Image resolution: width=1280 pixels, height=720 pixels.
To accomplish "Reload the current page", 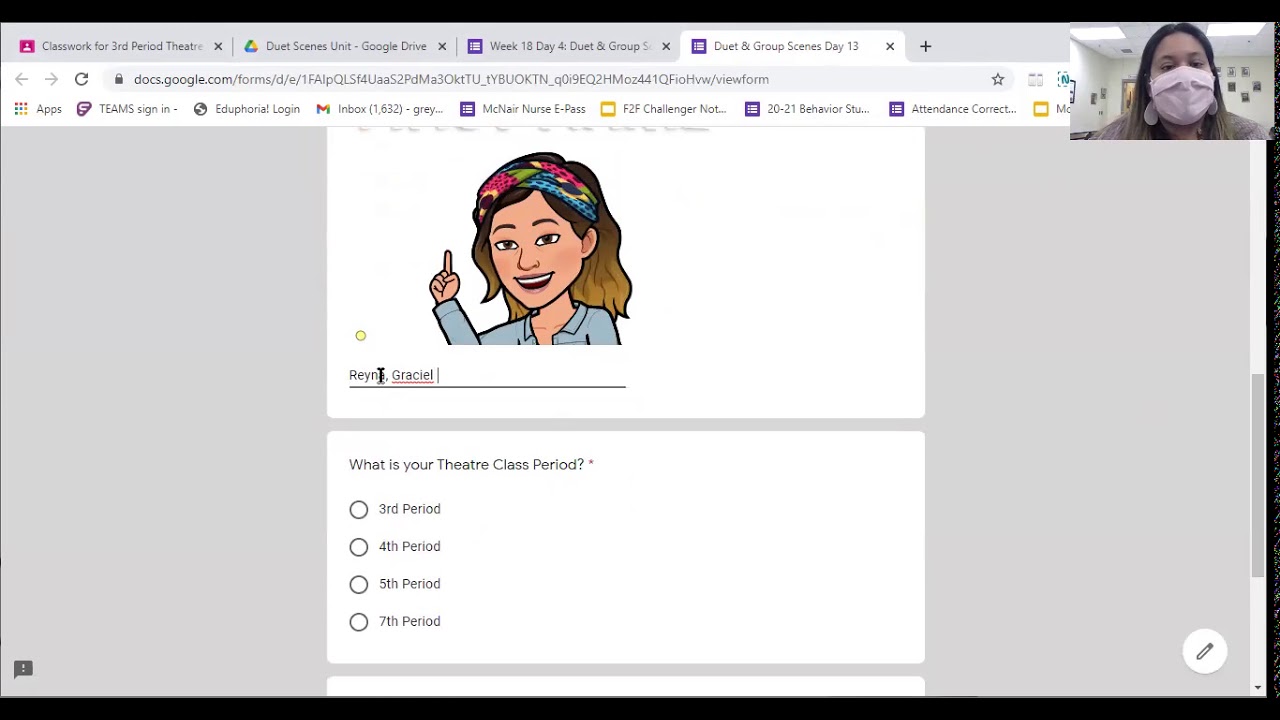I will pos(81,79).
